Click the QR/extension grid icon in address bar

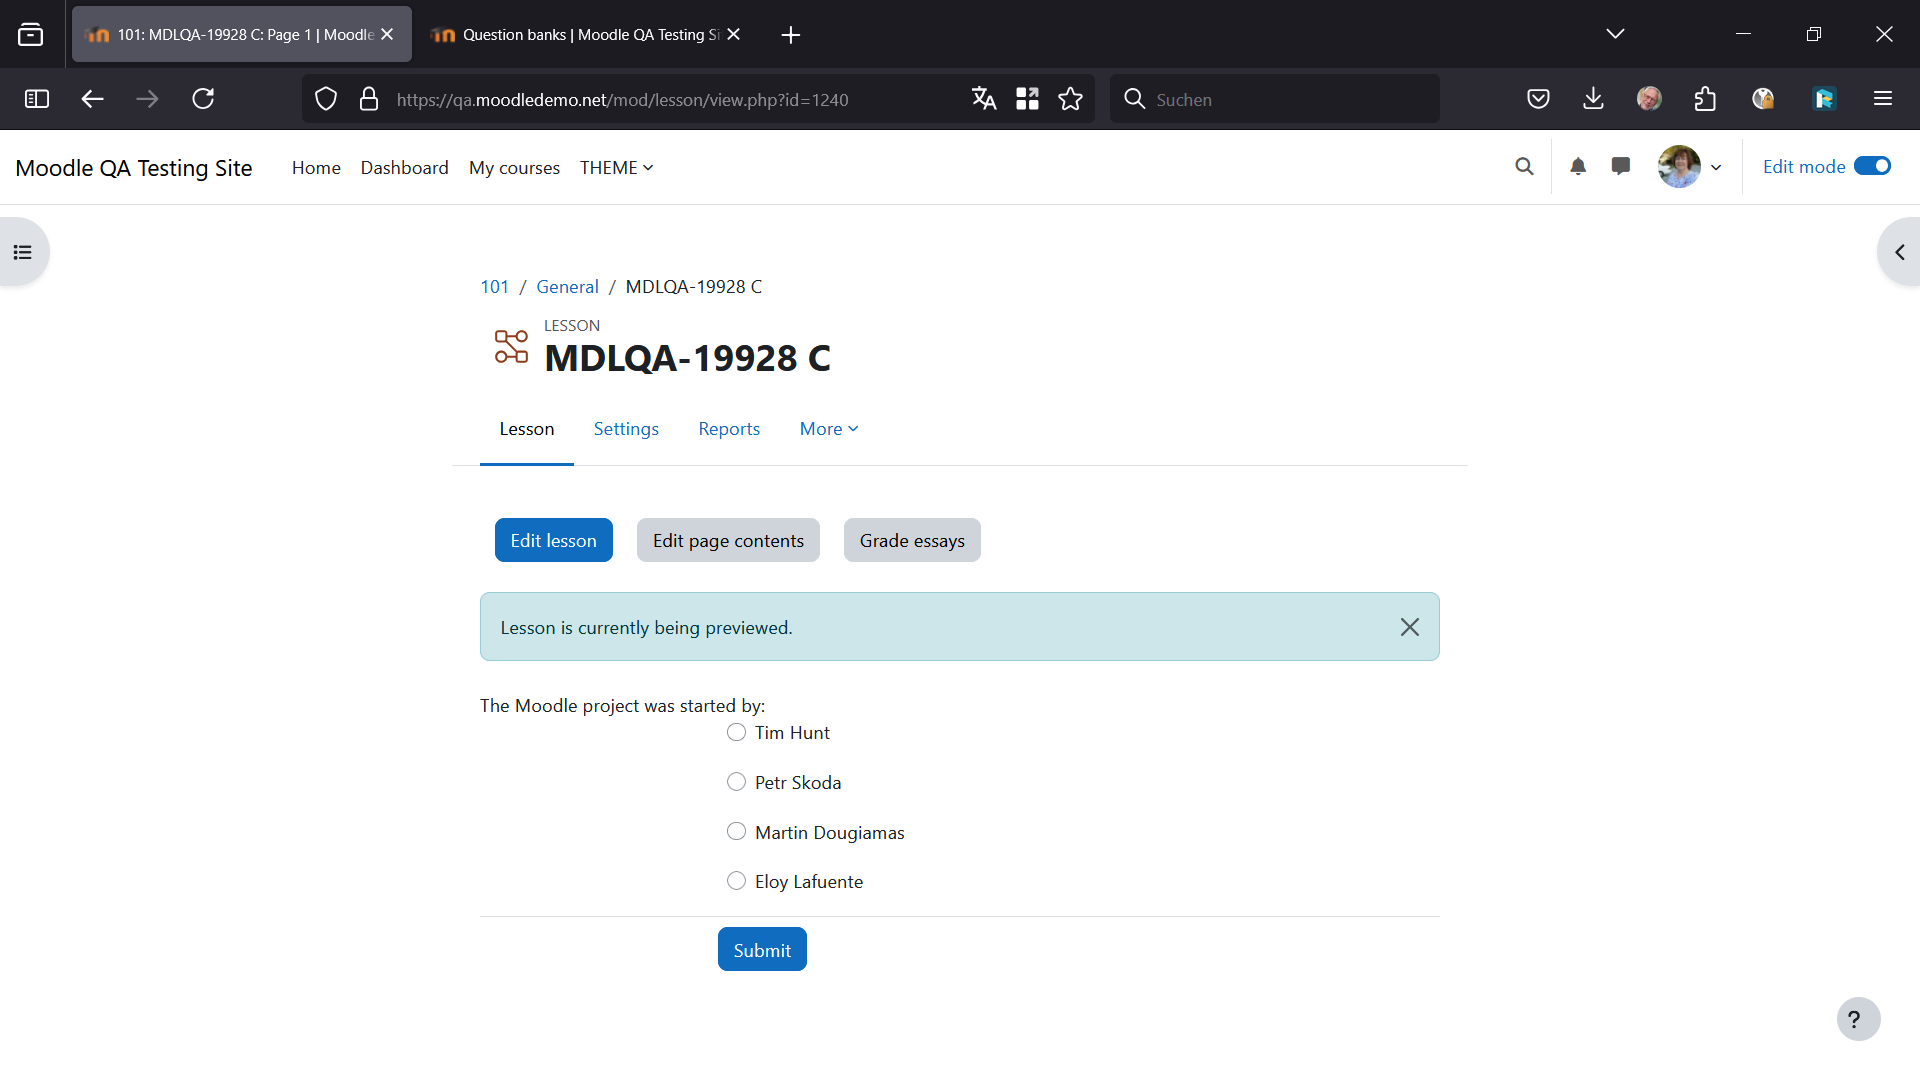[x=1027, y=99]
